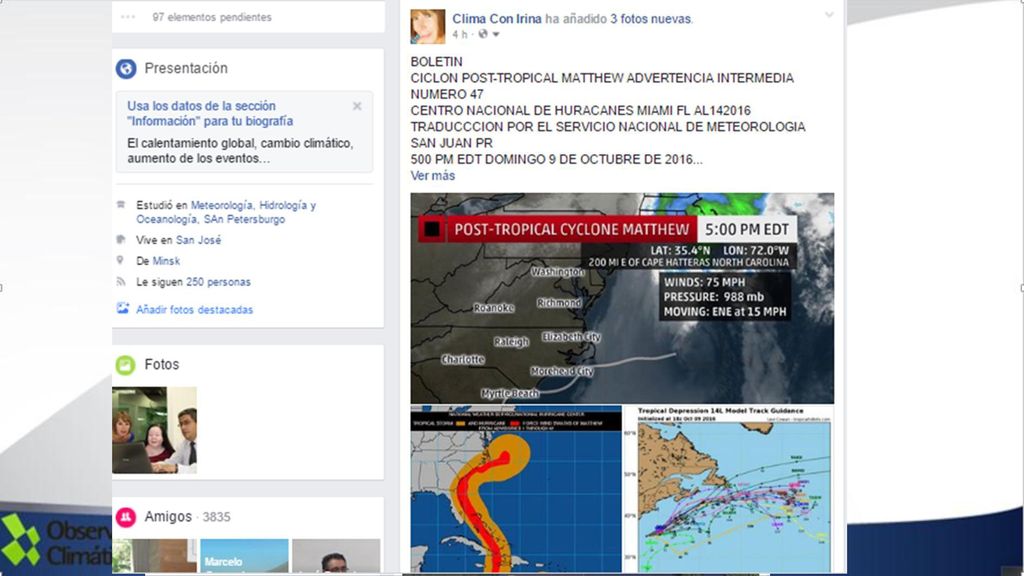
Task: Open the hurricane wind swath map image
Action: click(x=516, y=489)
